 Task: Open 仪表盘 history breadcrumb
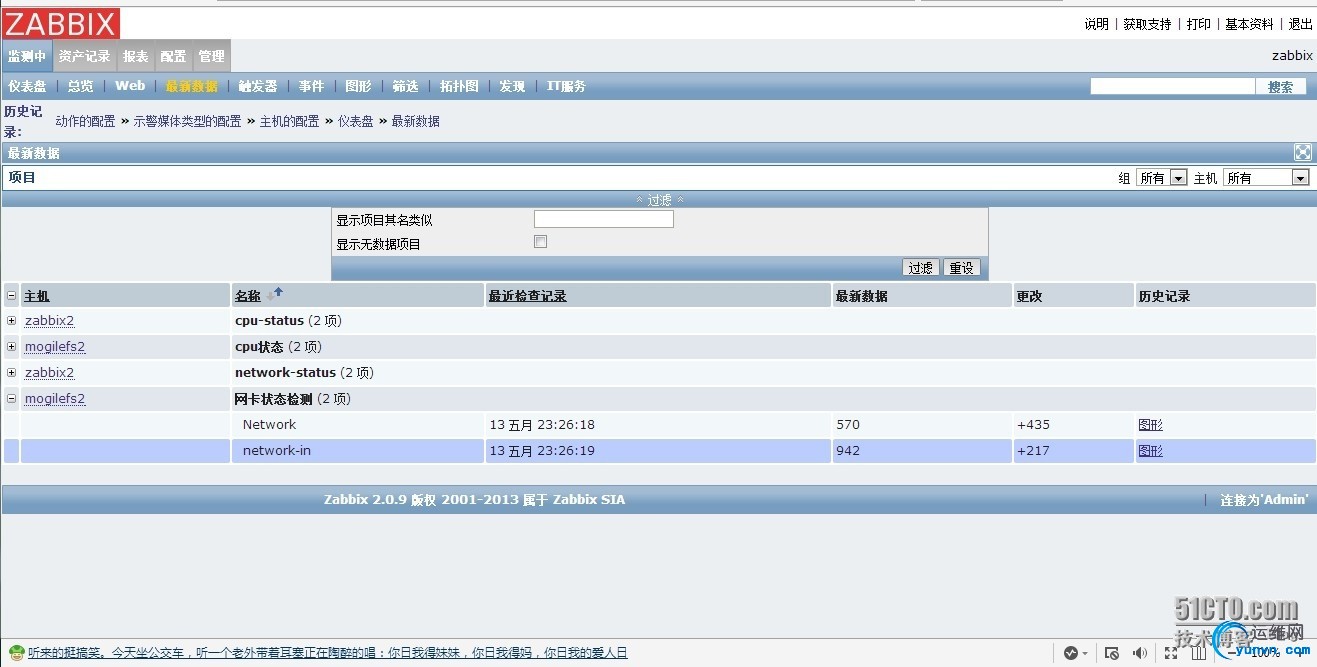click(355, 121)
